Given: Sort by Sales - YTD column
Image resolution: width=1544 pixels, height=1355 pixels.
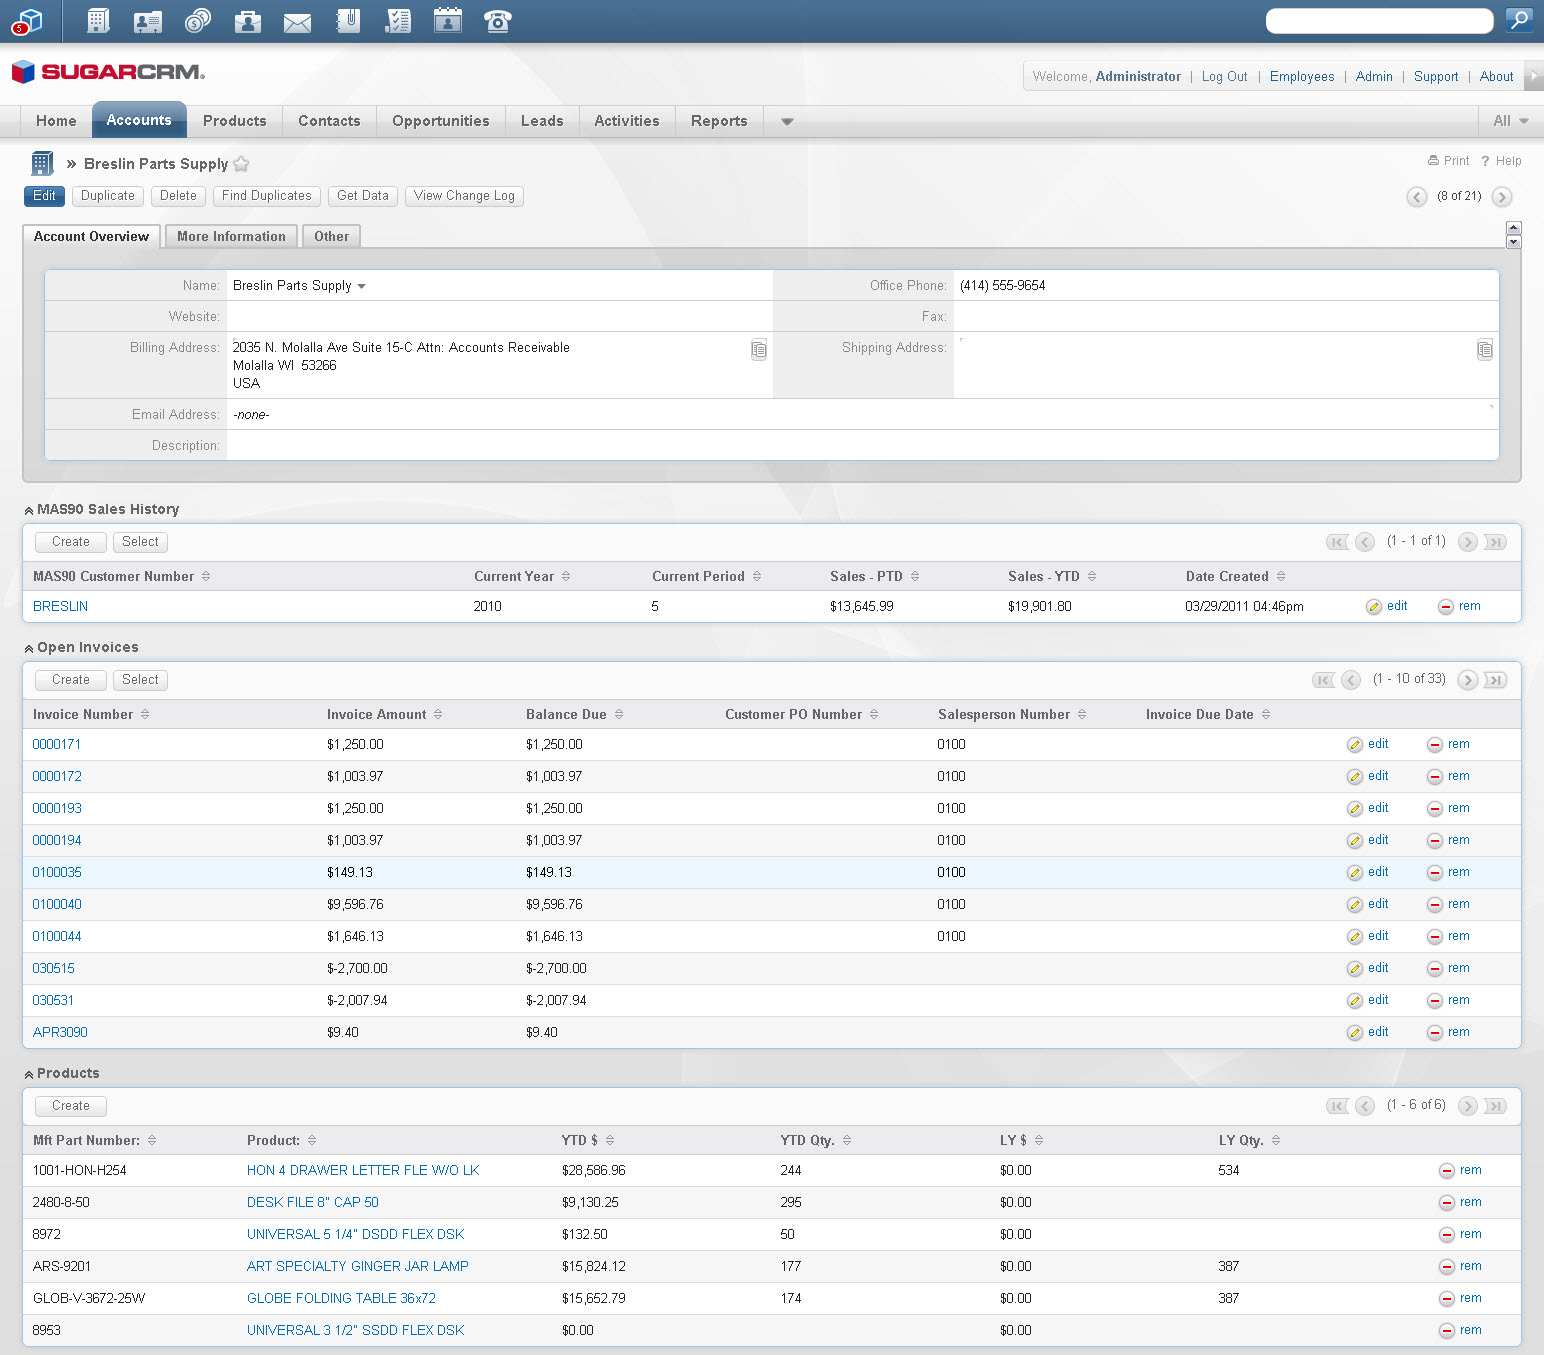Looking at the screenshot, I should click(x=1052, y=576).
